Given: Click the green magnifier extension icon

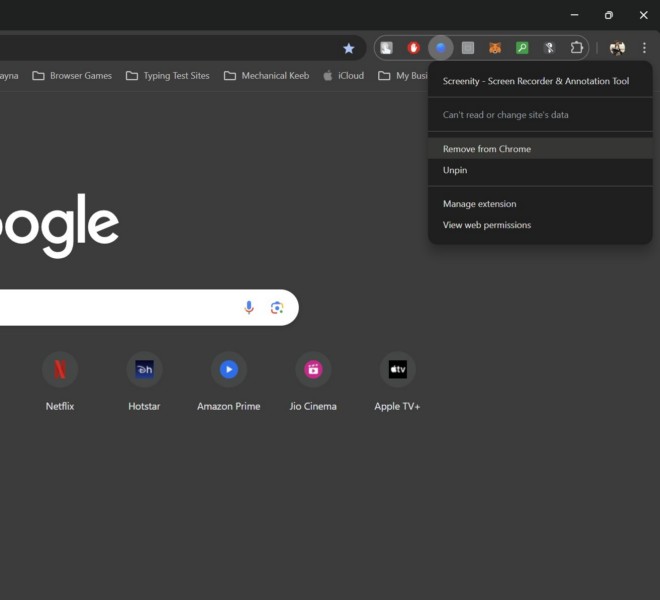Looking at the screenshot, I should pyautogui.click(x=522, y=48).
